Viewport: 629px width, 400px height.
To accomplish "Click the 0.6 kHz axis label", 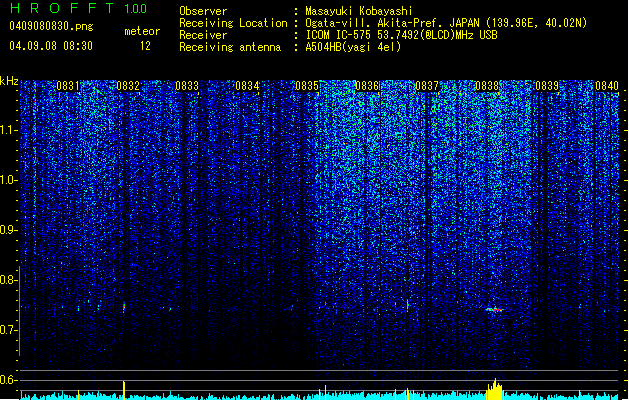I will (x=9, y=380).
